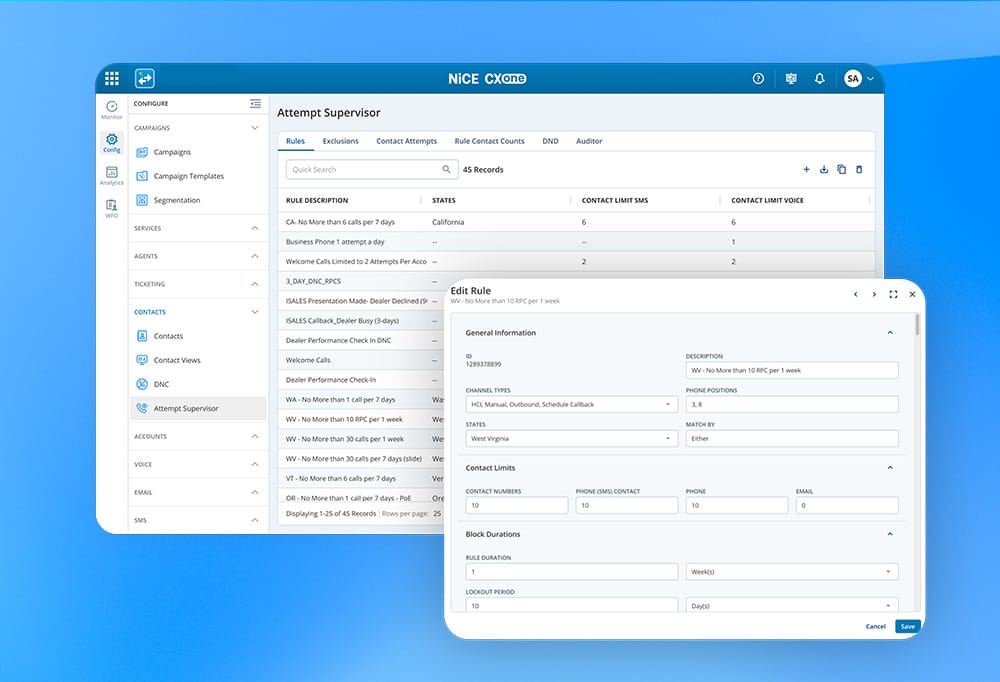
Task: Open the app launcher grid icon
Action: [x=112, y=78]
